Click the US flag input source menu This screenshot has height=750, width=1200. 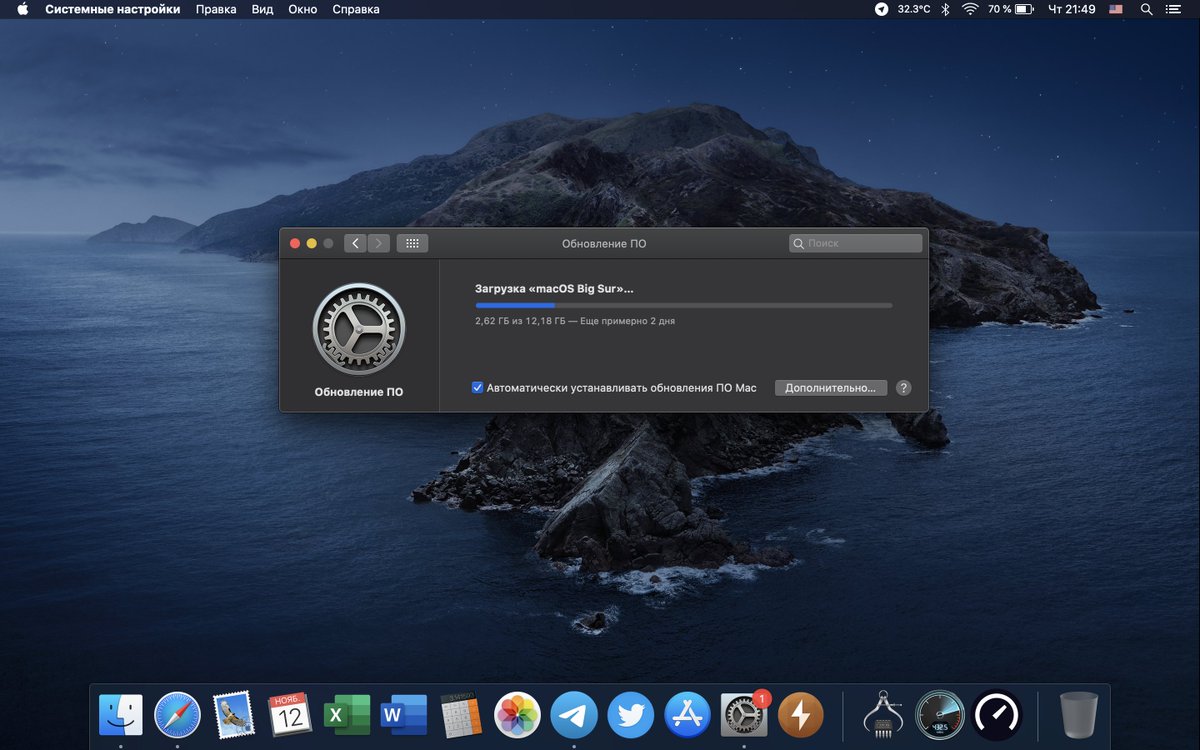1114,9
